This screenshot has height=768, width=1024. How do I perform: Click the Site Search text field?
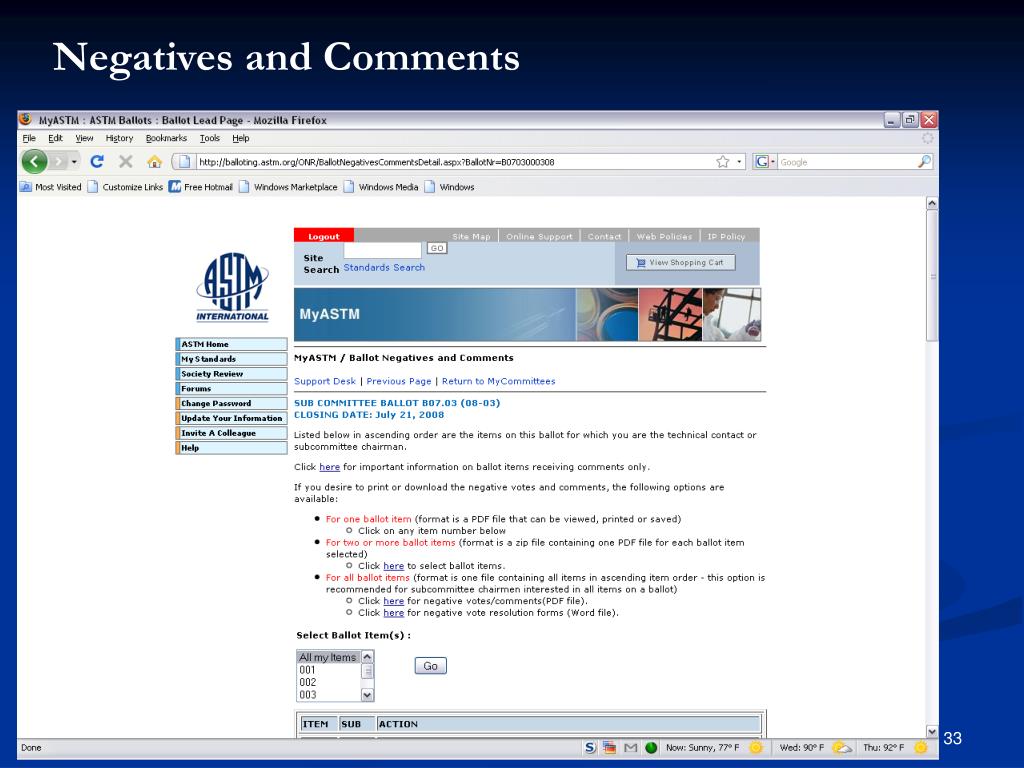[x=383, y=249]
